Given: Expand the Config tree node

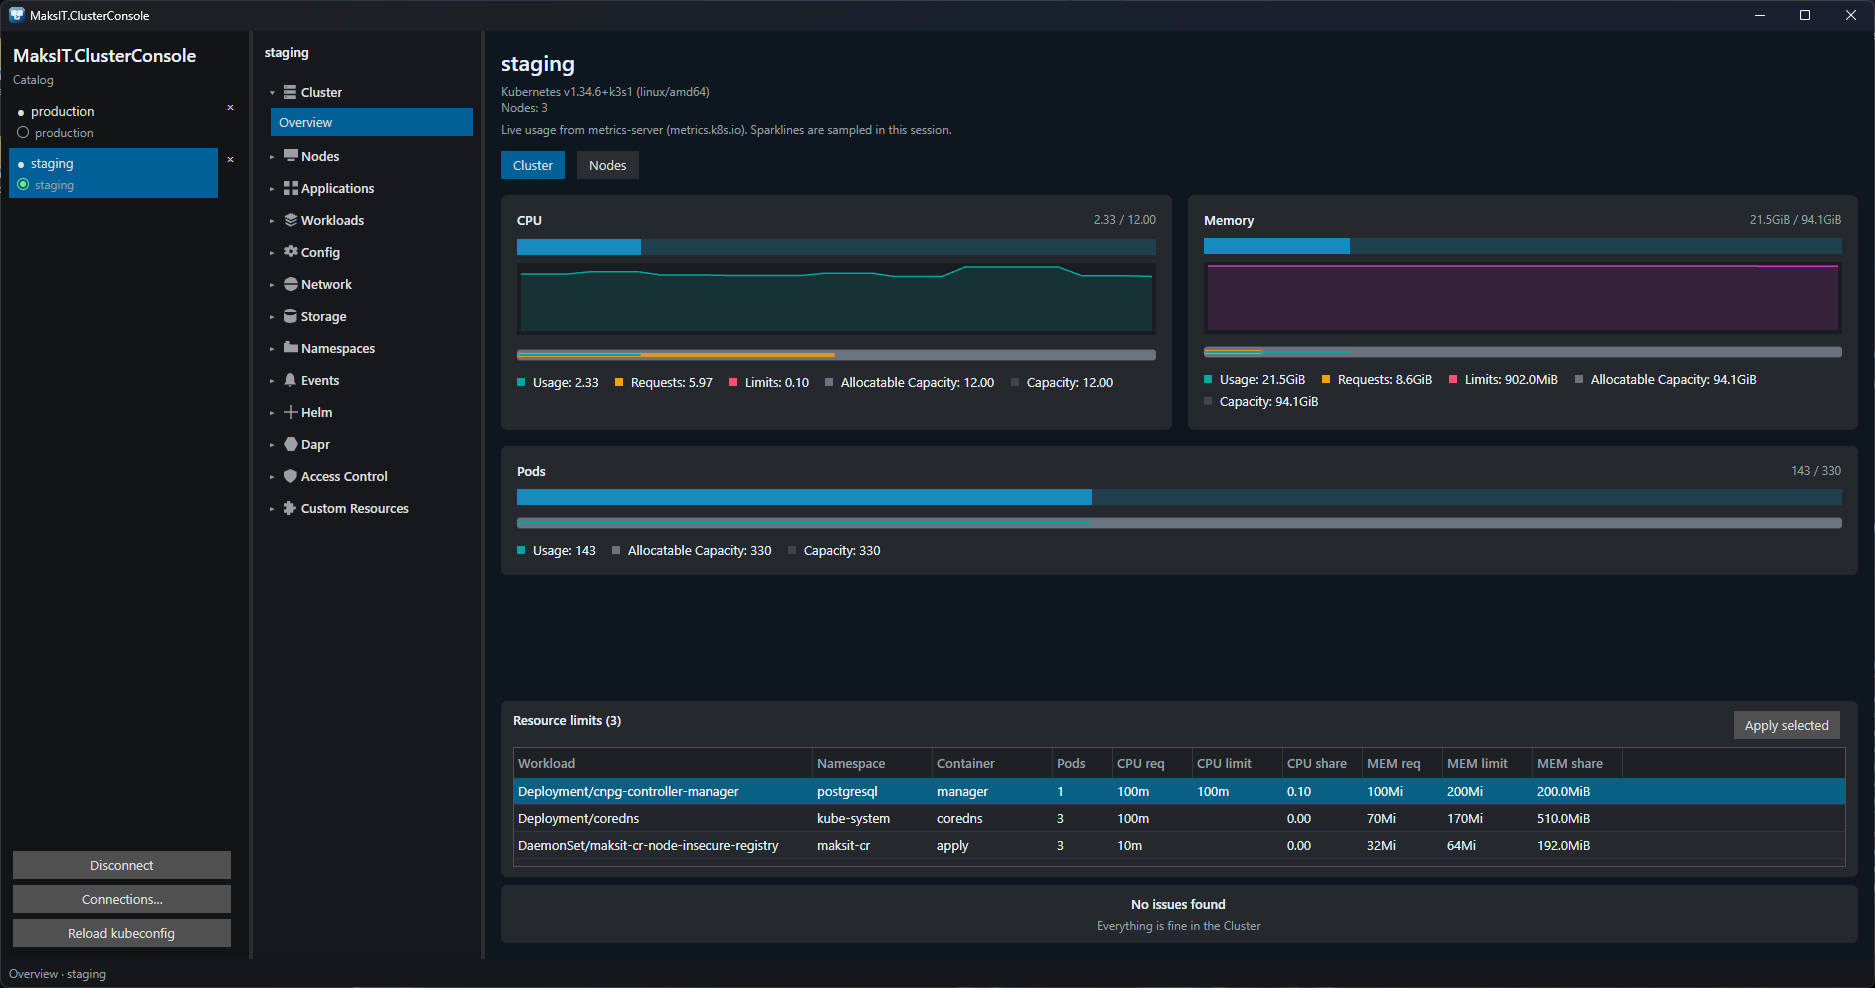Looking at the screenshot, I should [x=272, y=253].
